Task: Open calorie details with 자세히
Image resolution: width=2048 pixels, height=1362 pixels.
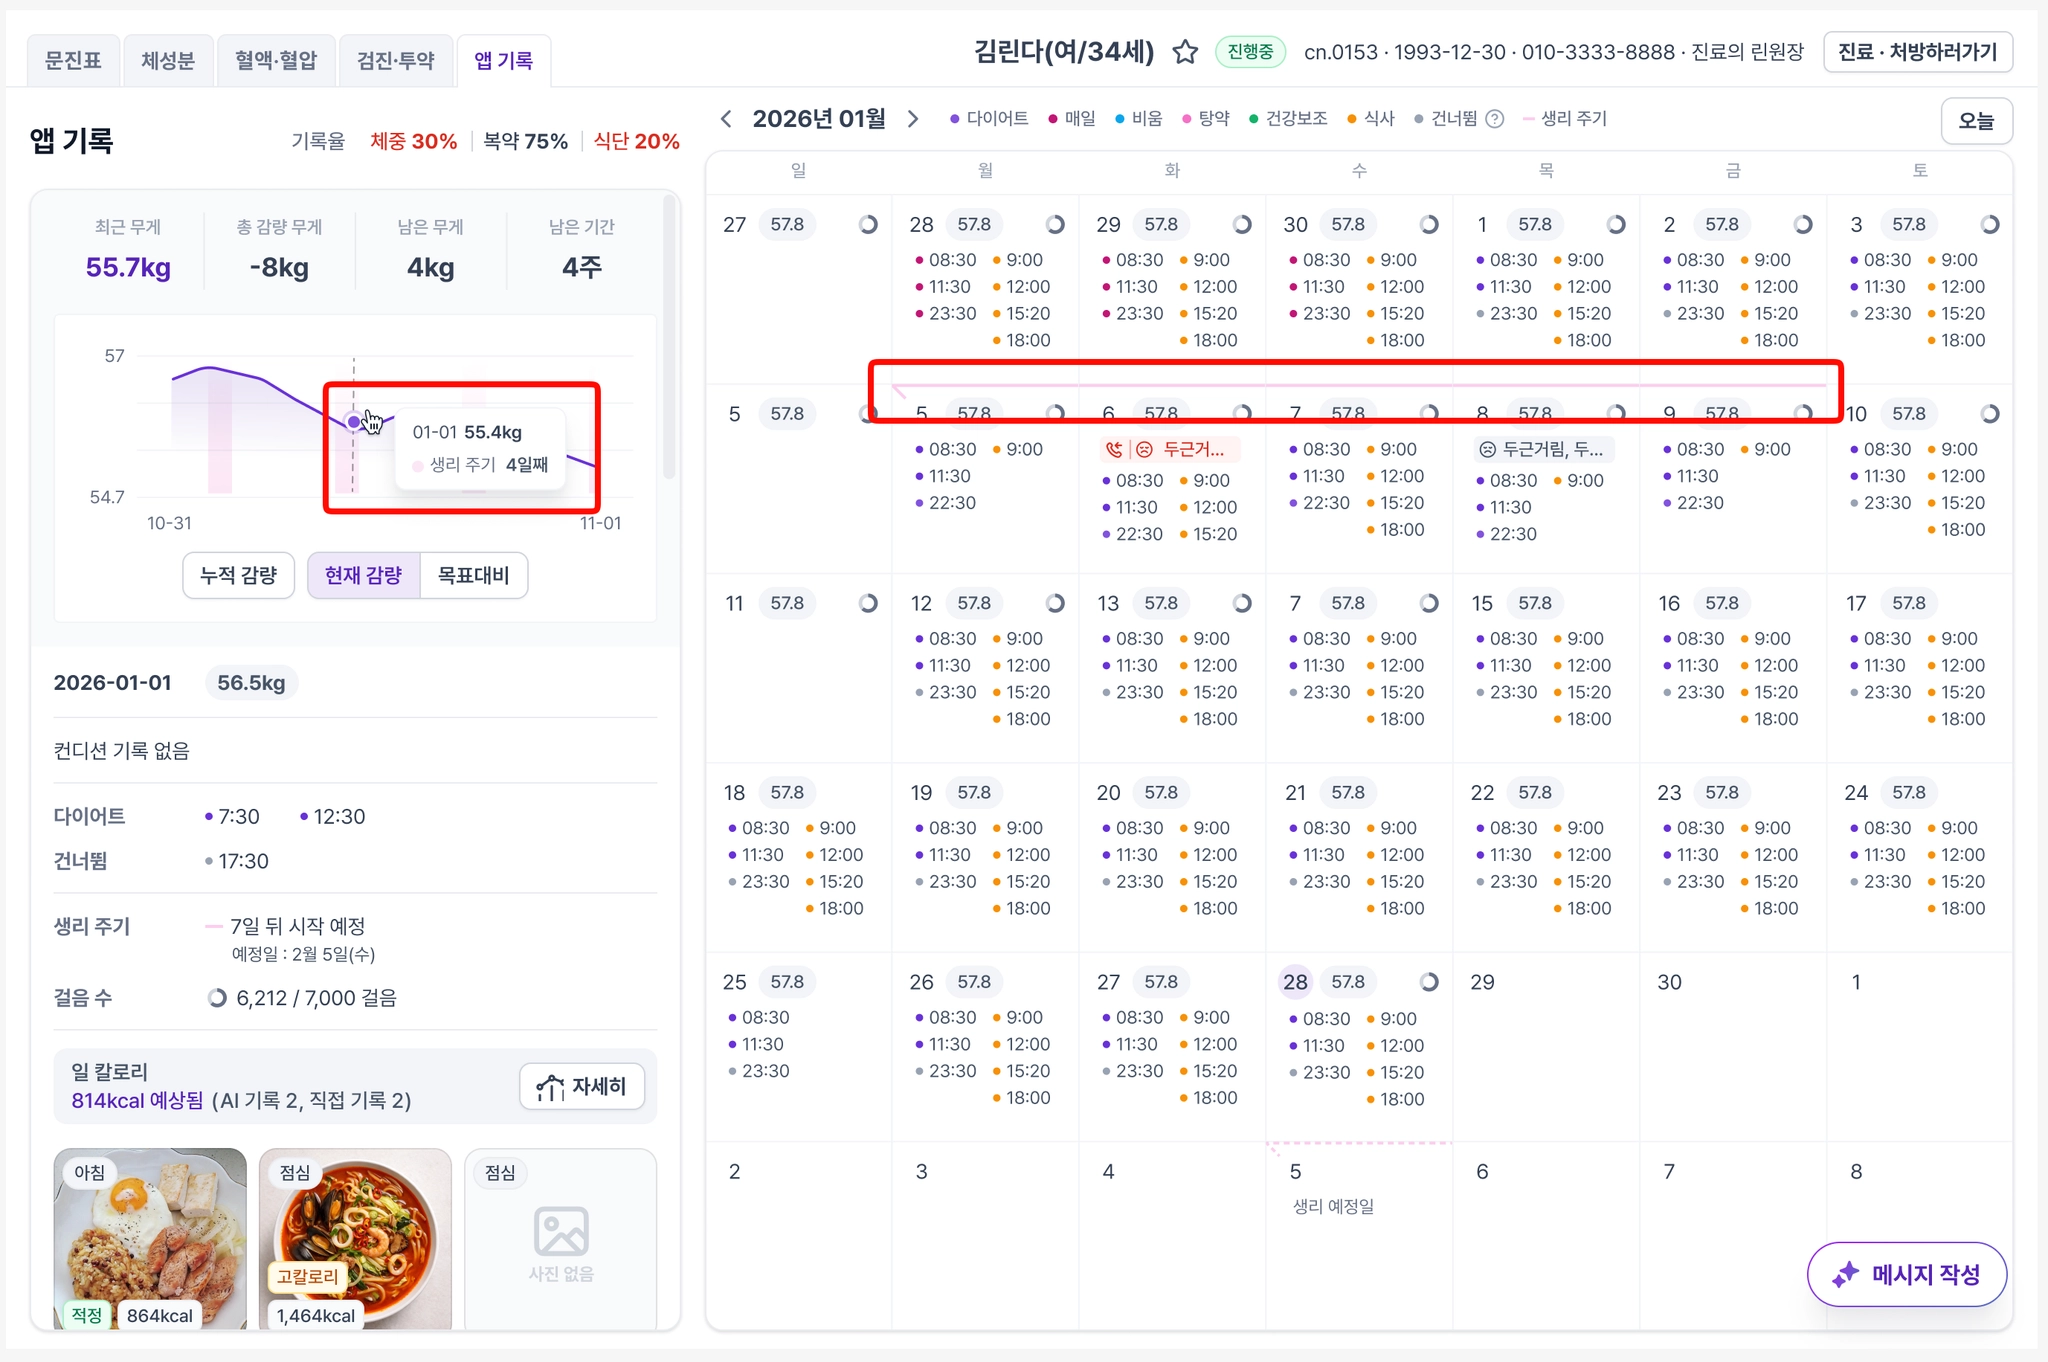Action: tap(582, 1087)
